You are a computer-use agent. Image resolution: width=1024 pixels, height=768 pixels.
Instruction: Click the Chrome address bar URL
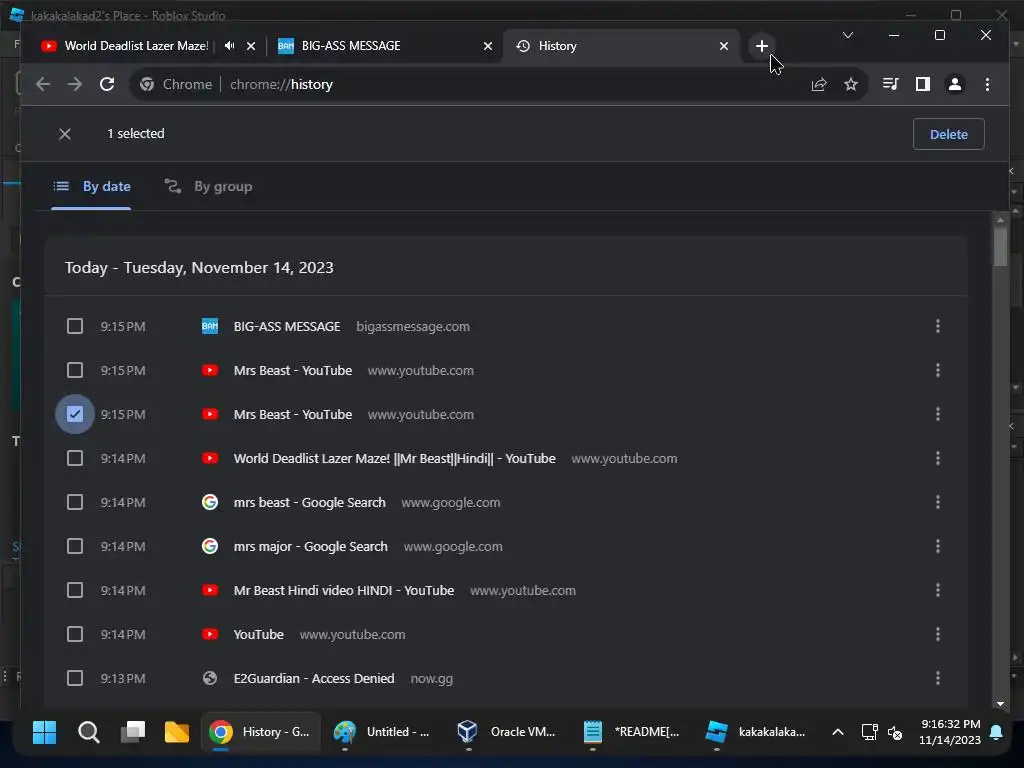point(281,84)
